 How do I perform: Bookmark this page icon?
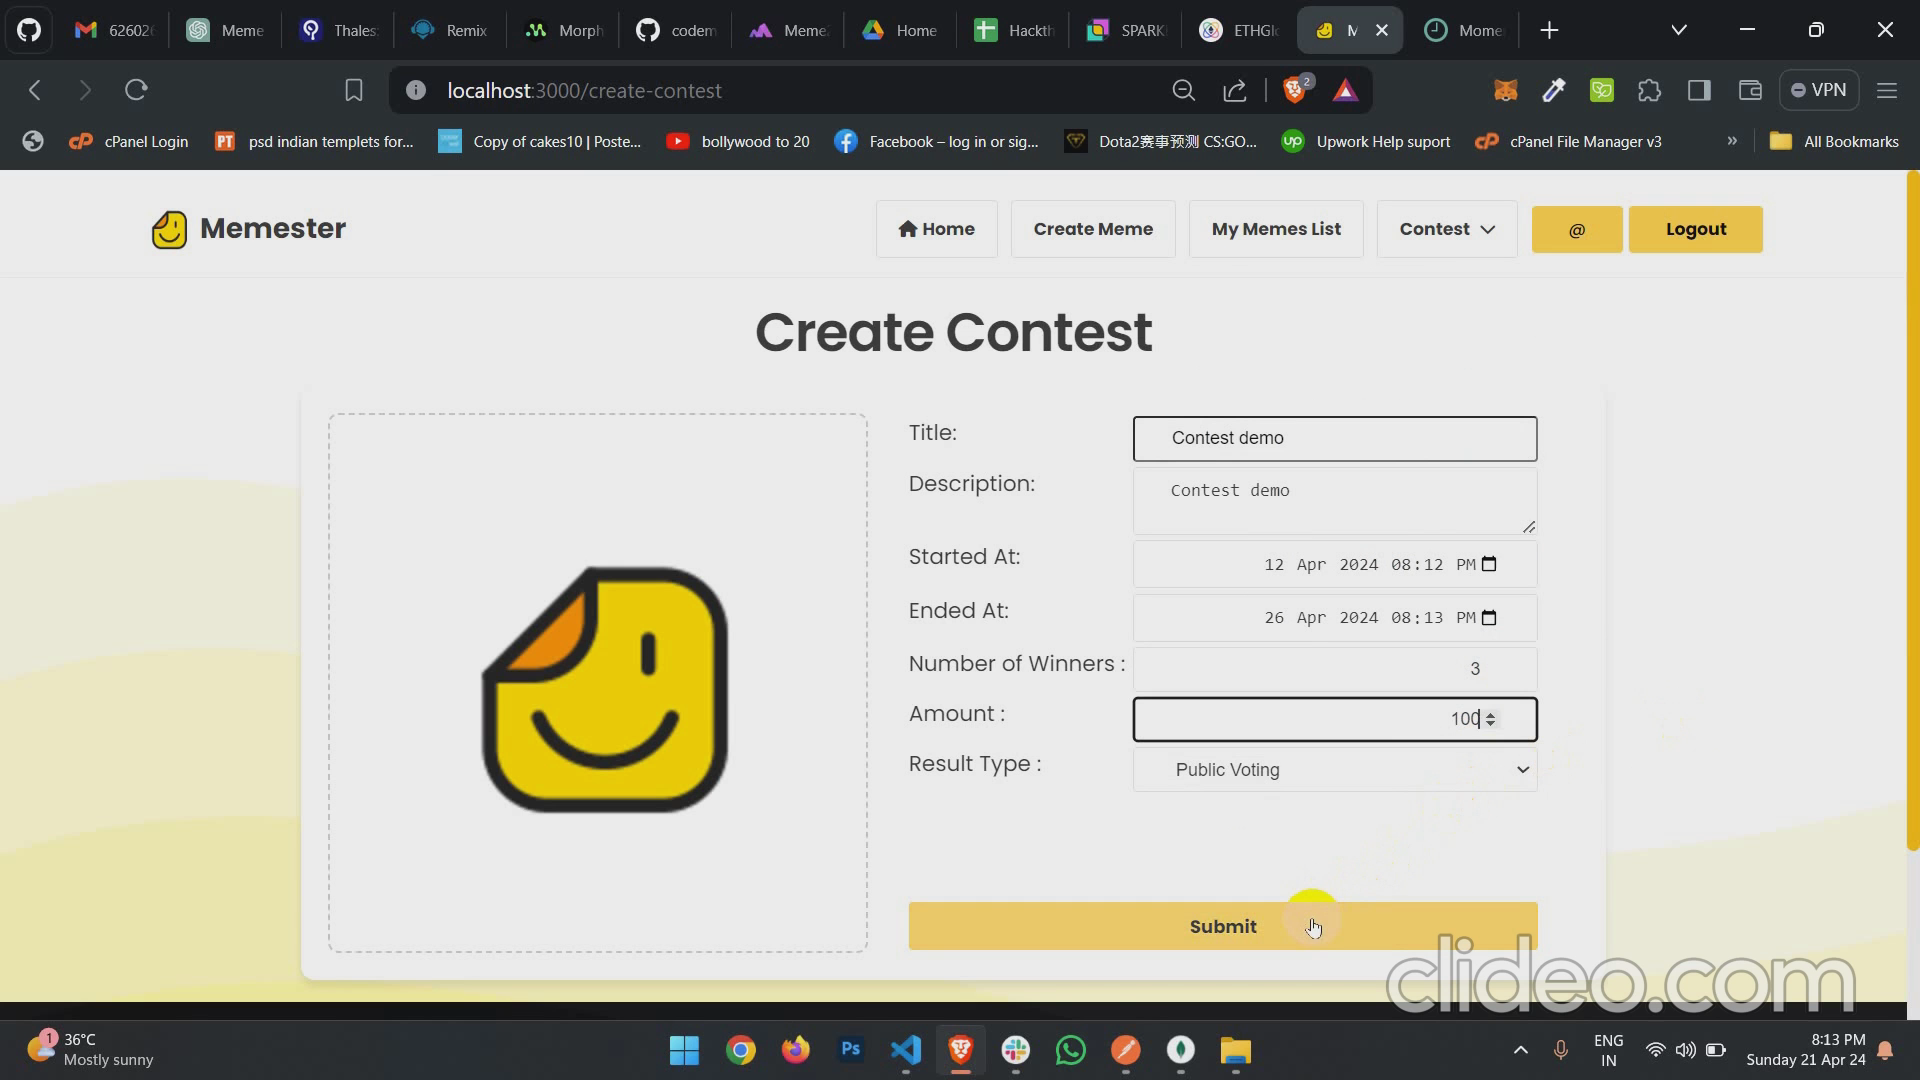coord(353,90)
